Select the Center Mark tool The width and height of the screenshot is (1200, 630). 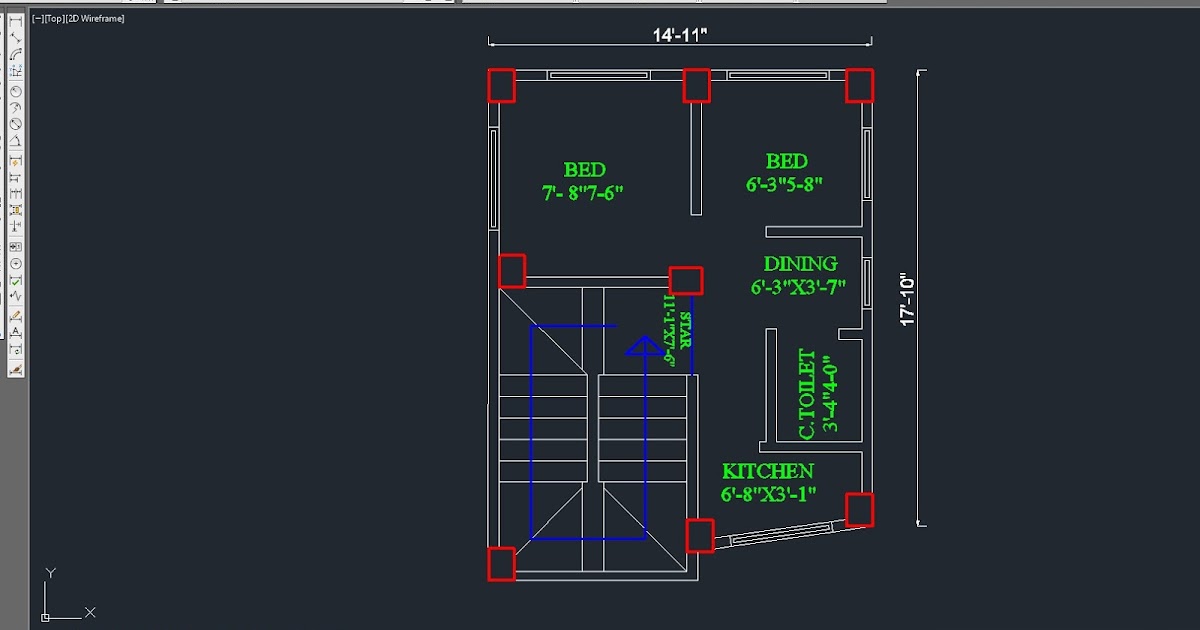[14, 264]
